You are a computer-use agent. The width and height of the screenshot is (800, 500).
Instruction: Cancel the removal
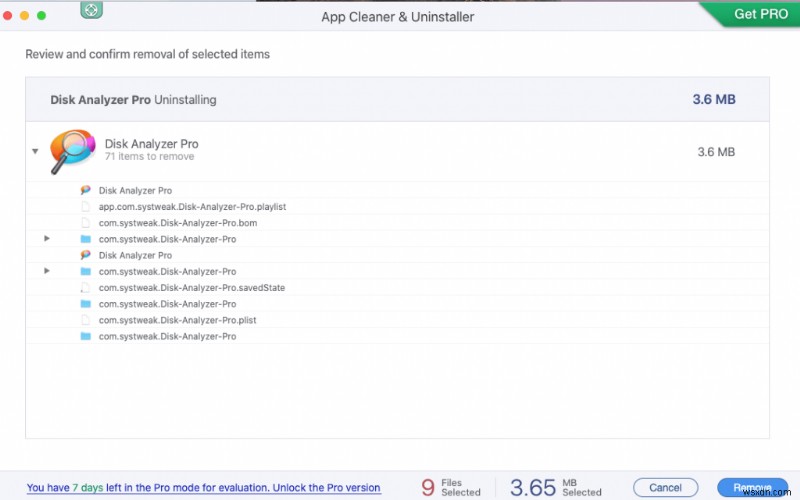pyautogui.click(x=665, y=488)
